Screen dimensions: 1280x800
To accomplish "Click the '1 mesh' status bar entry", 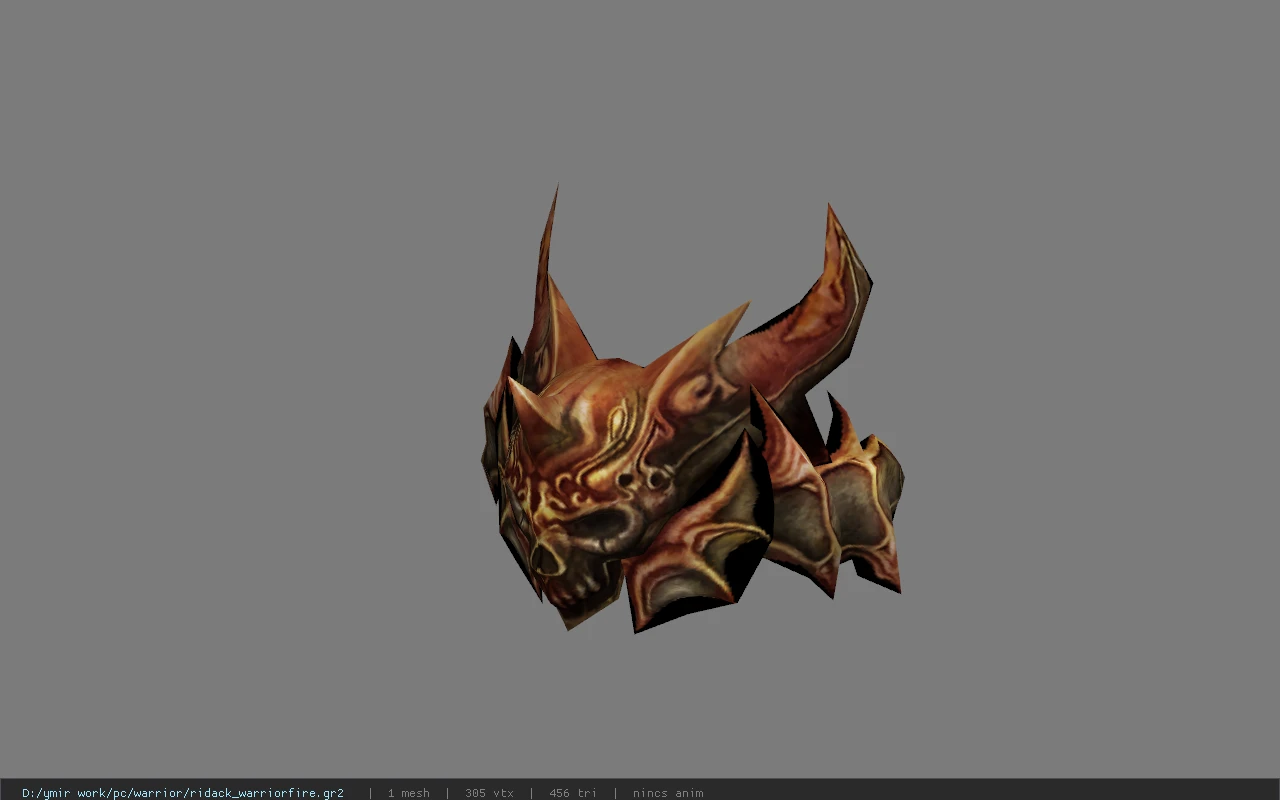I will (x=409, y=793).
